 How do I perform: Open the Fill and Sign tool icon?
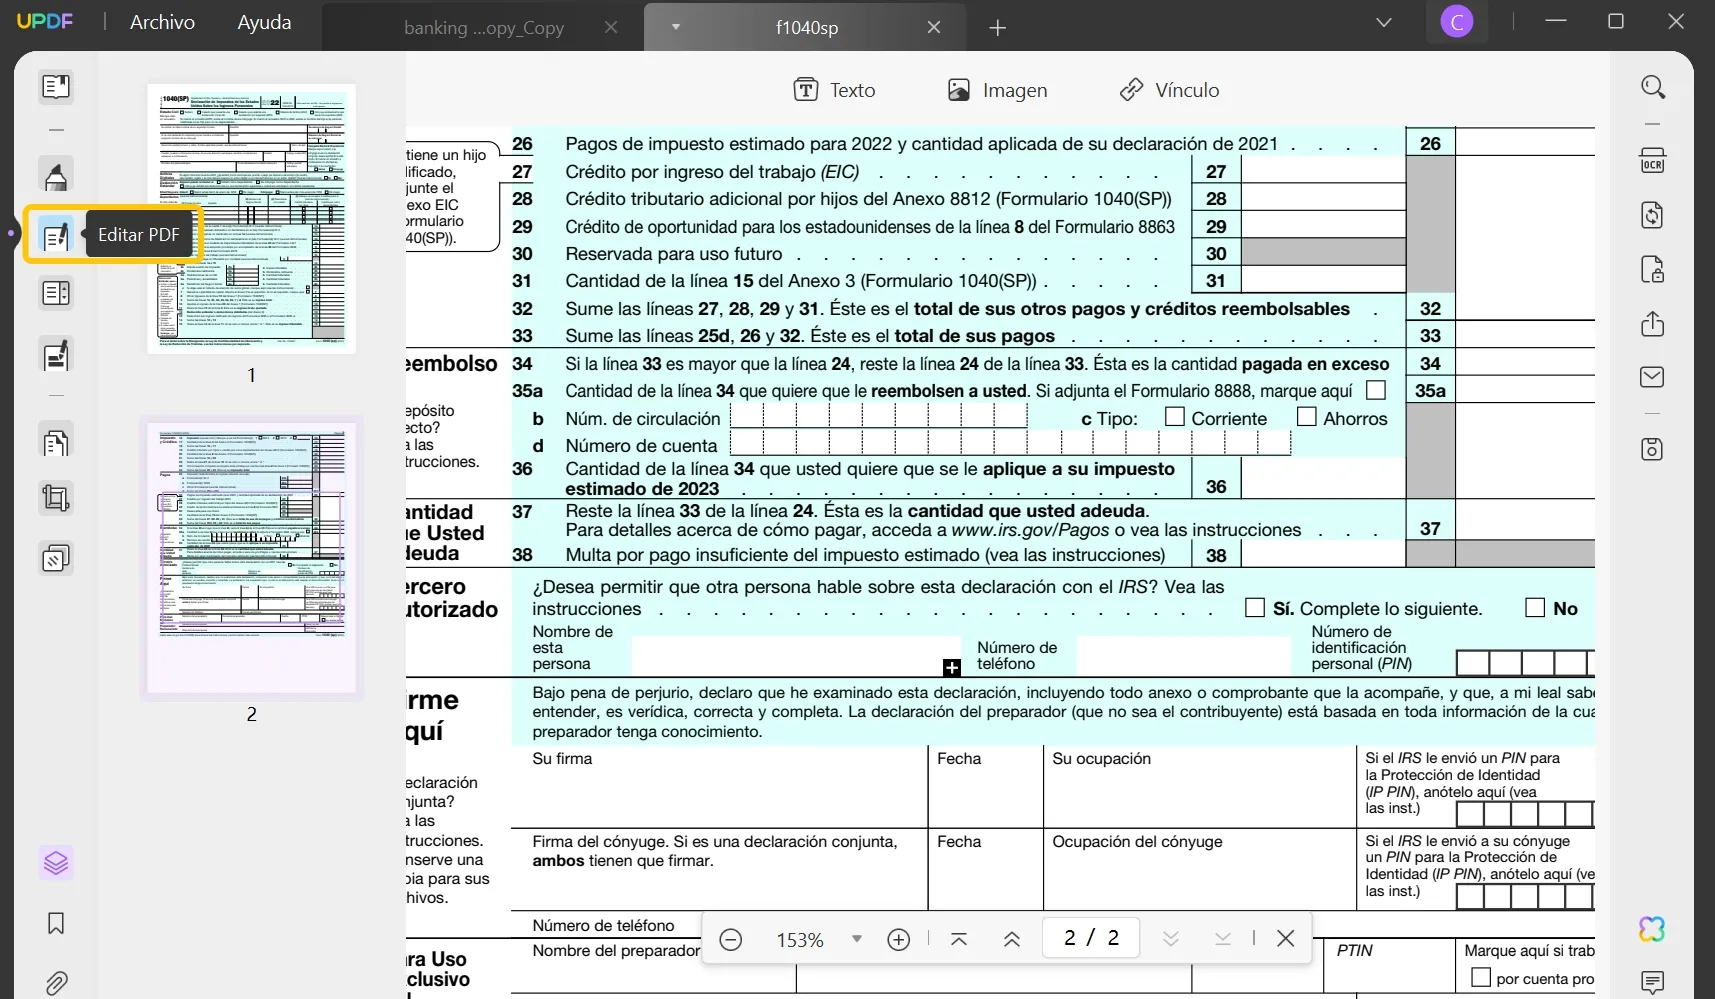[x=56, y=355]
